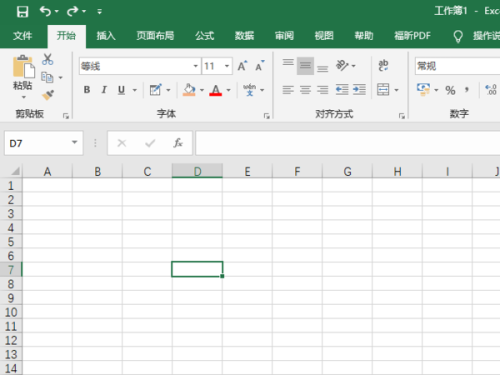The width and height of the screenshot is (500, 375).
Task: Switch to the 插入 tab
Action: 106,36
